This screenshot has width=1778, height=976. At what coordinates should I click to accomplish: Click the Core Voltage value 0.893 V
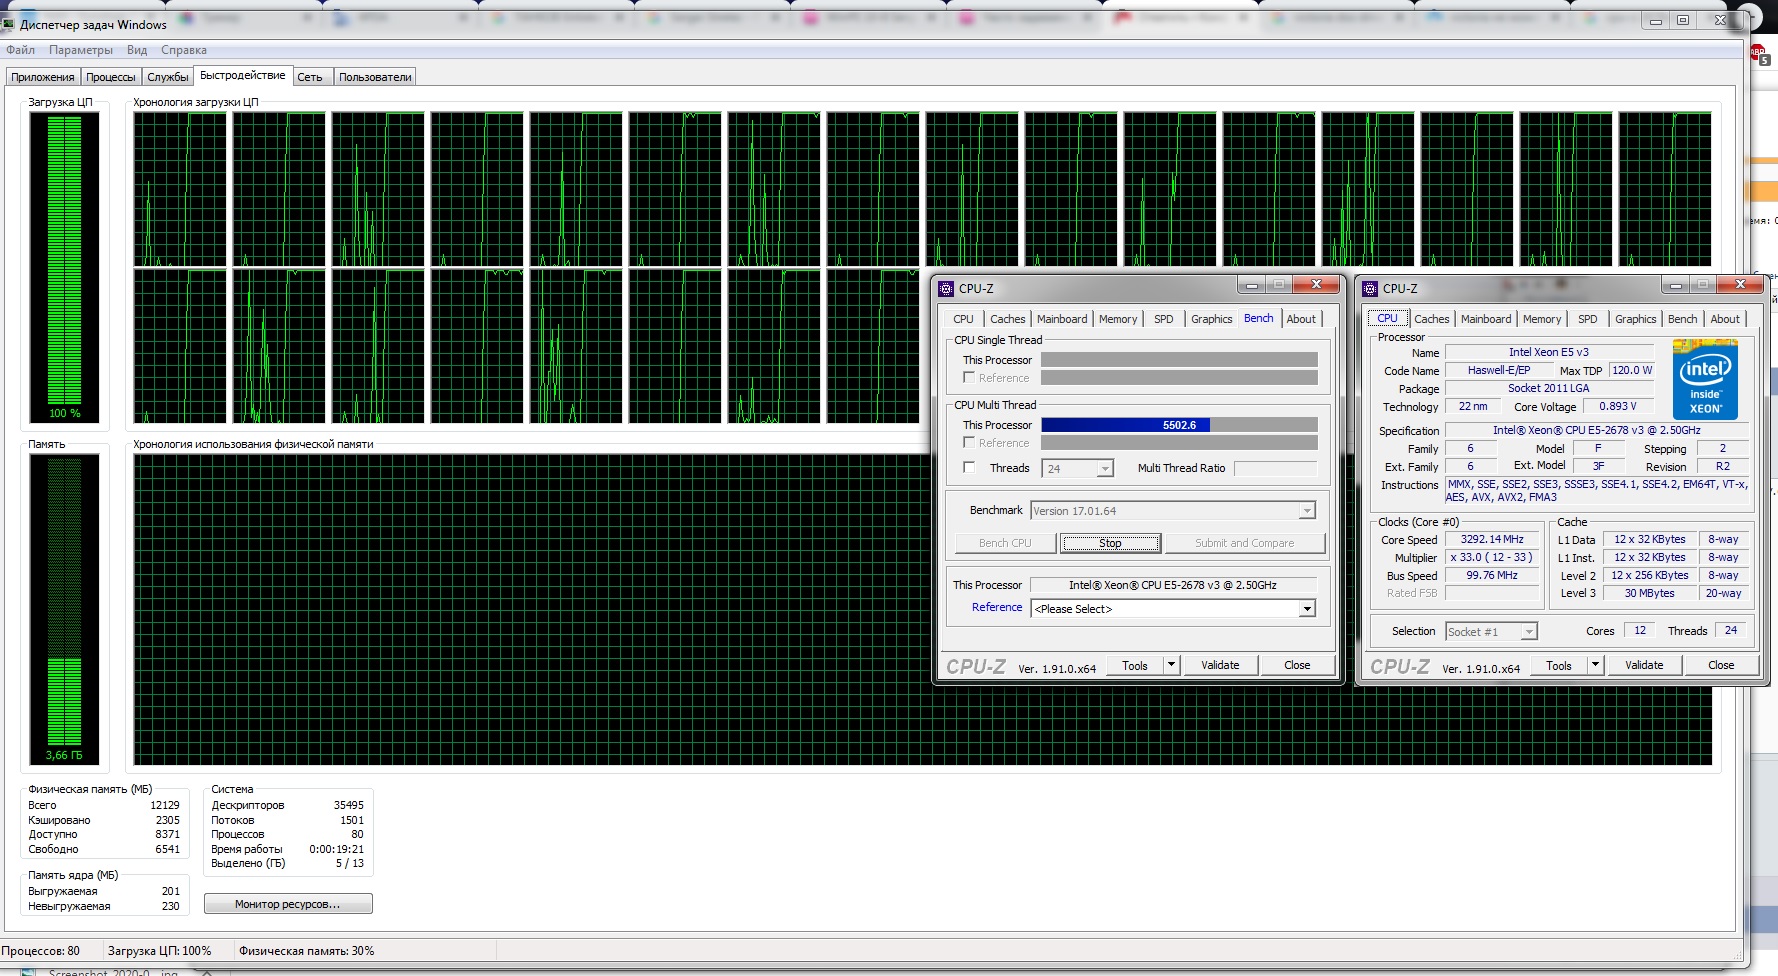[1617, 406]
